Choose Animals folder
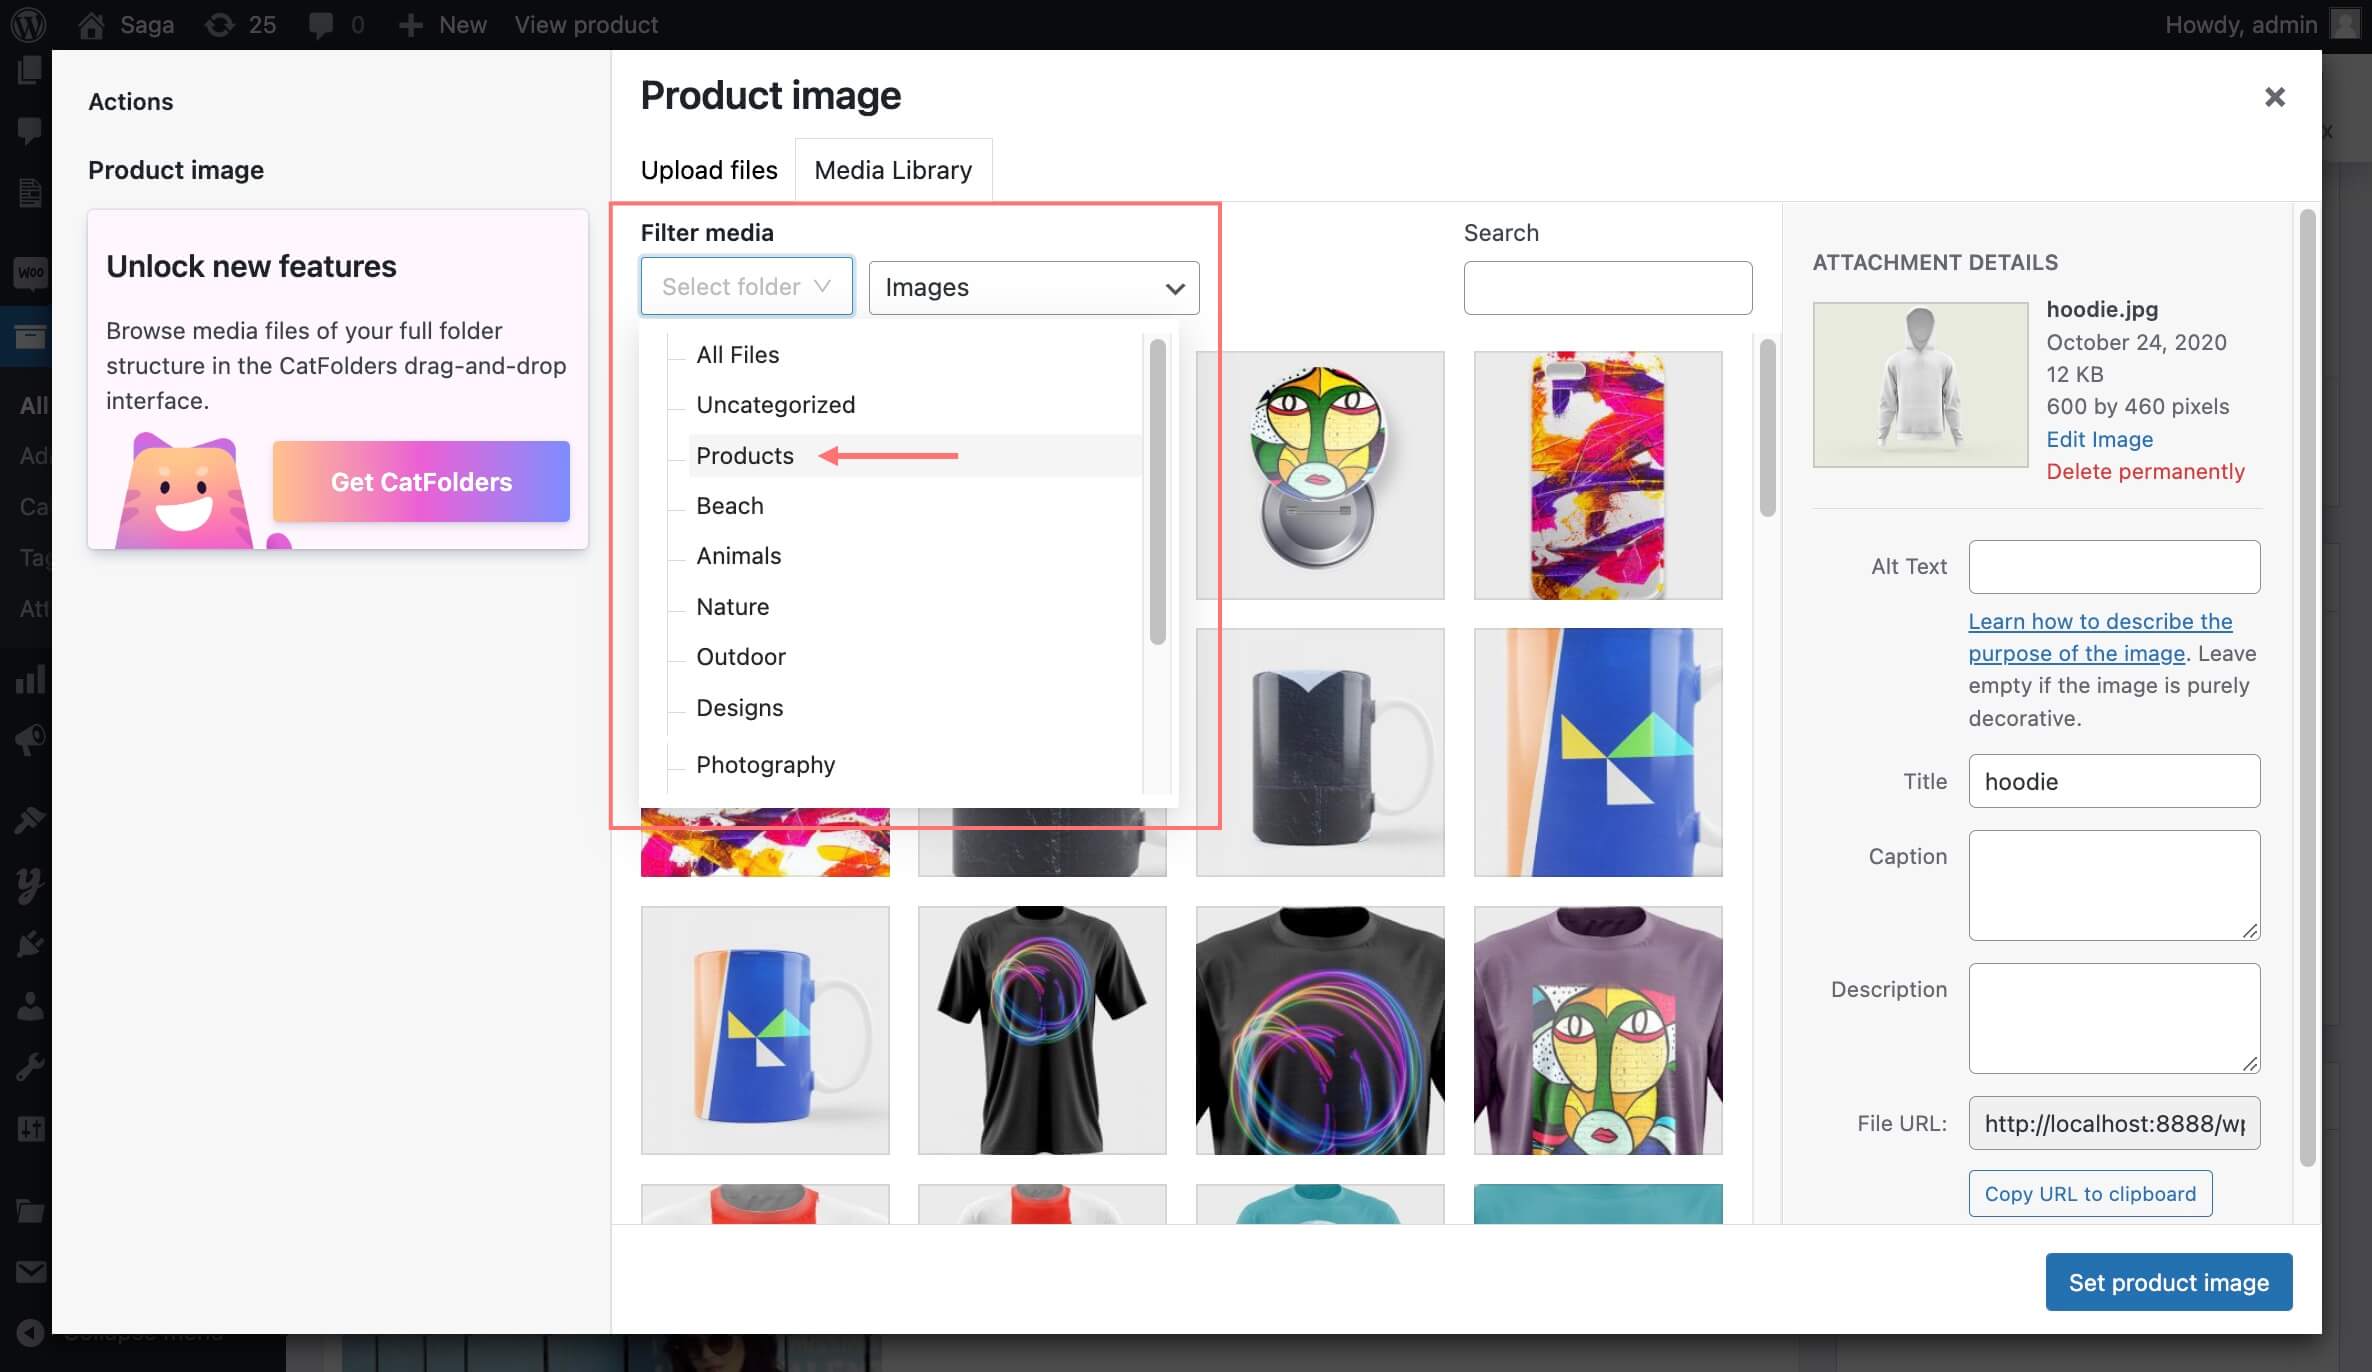The width and height of the screenshot is (2372, 1372). pyautogui.click(x=738, y=555)
